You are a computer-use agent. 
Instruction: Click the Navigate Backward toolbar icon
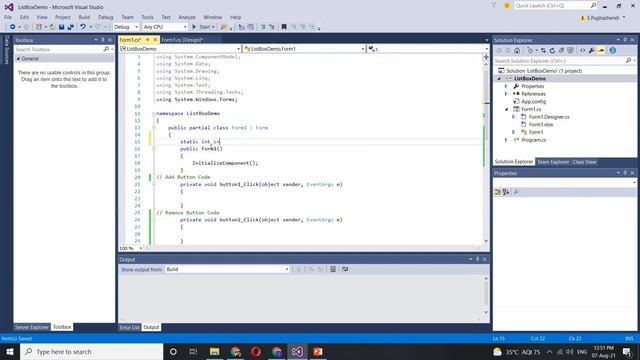pyautogui.click(x=13, y=27)
